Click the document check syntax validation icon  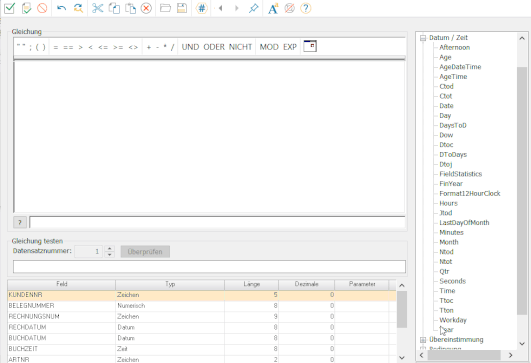(x=26, y=8)
